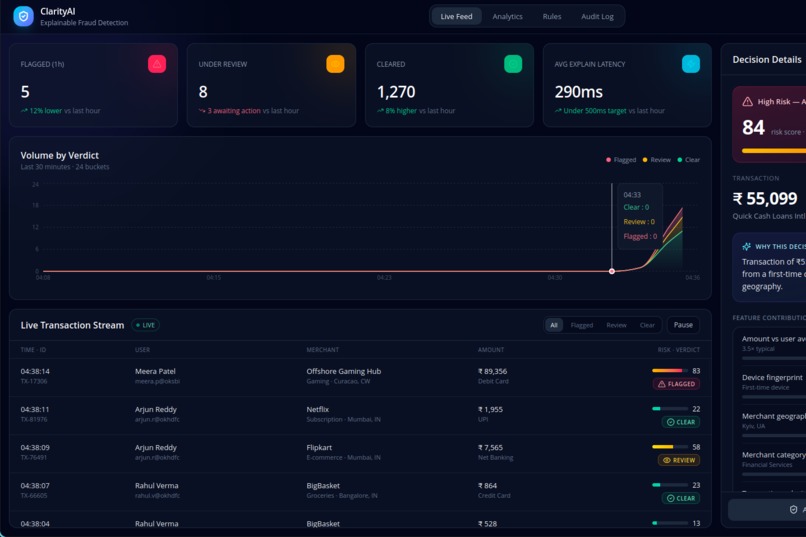
Task: Click the ₹ 7,565 amount
Action: pyautogui.click(x=490, y=447)
